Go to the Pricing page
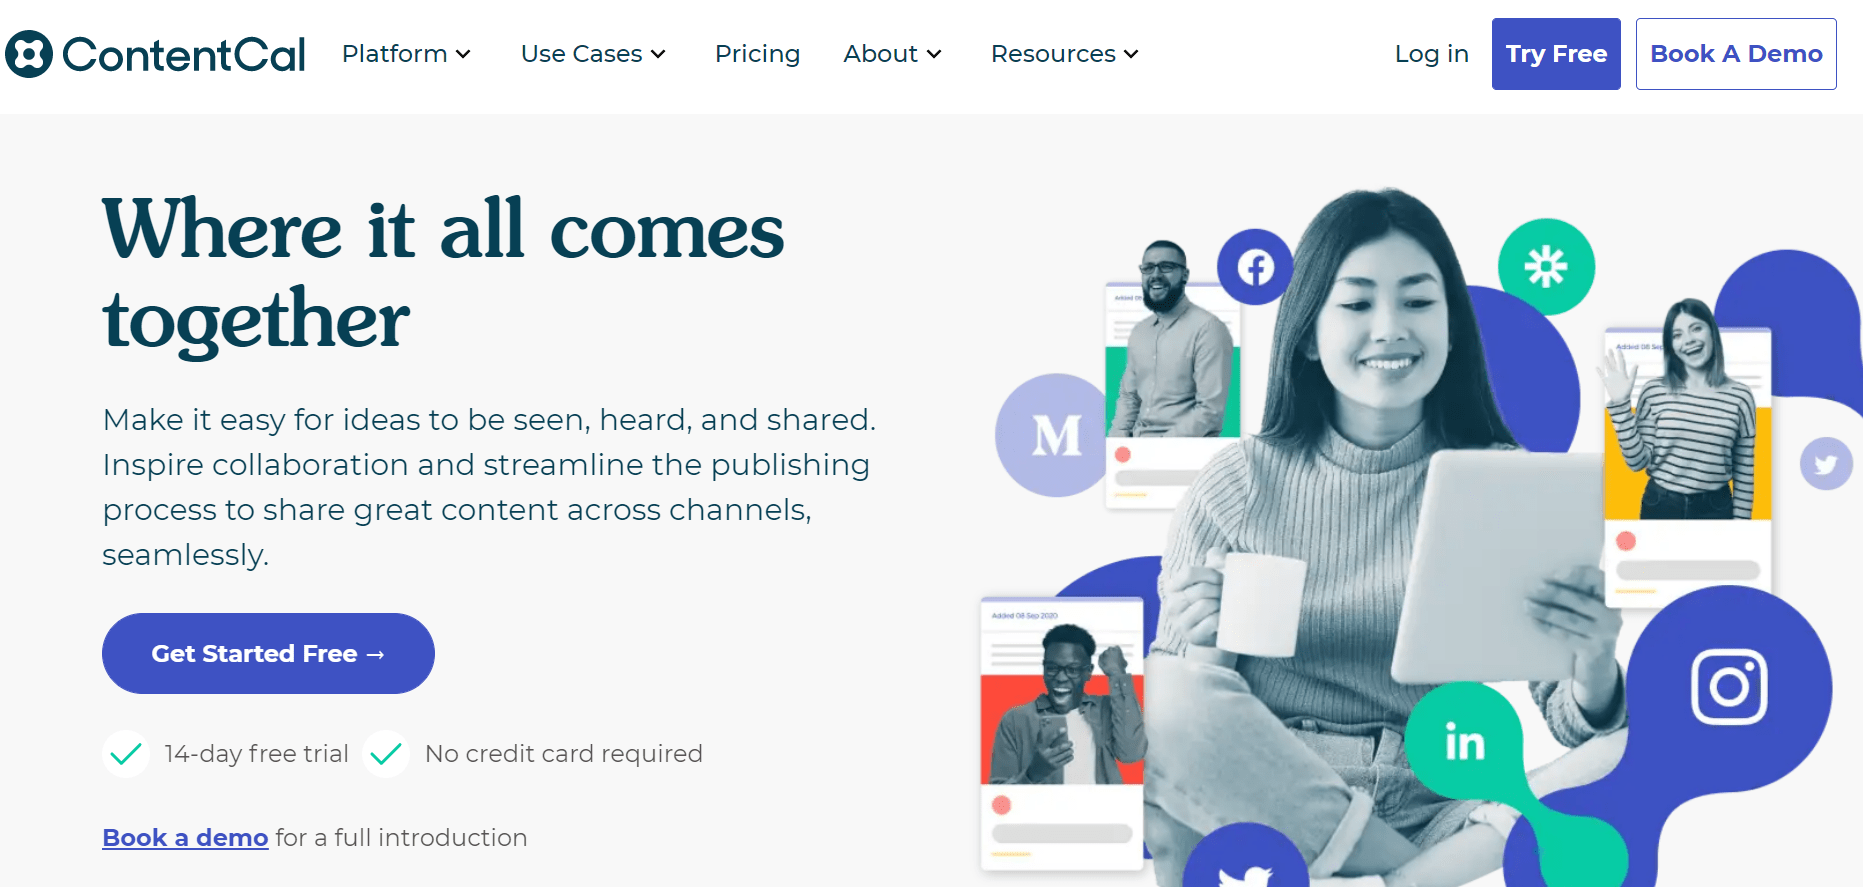 pos(757,54)
